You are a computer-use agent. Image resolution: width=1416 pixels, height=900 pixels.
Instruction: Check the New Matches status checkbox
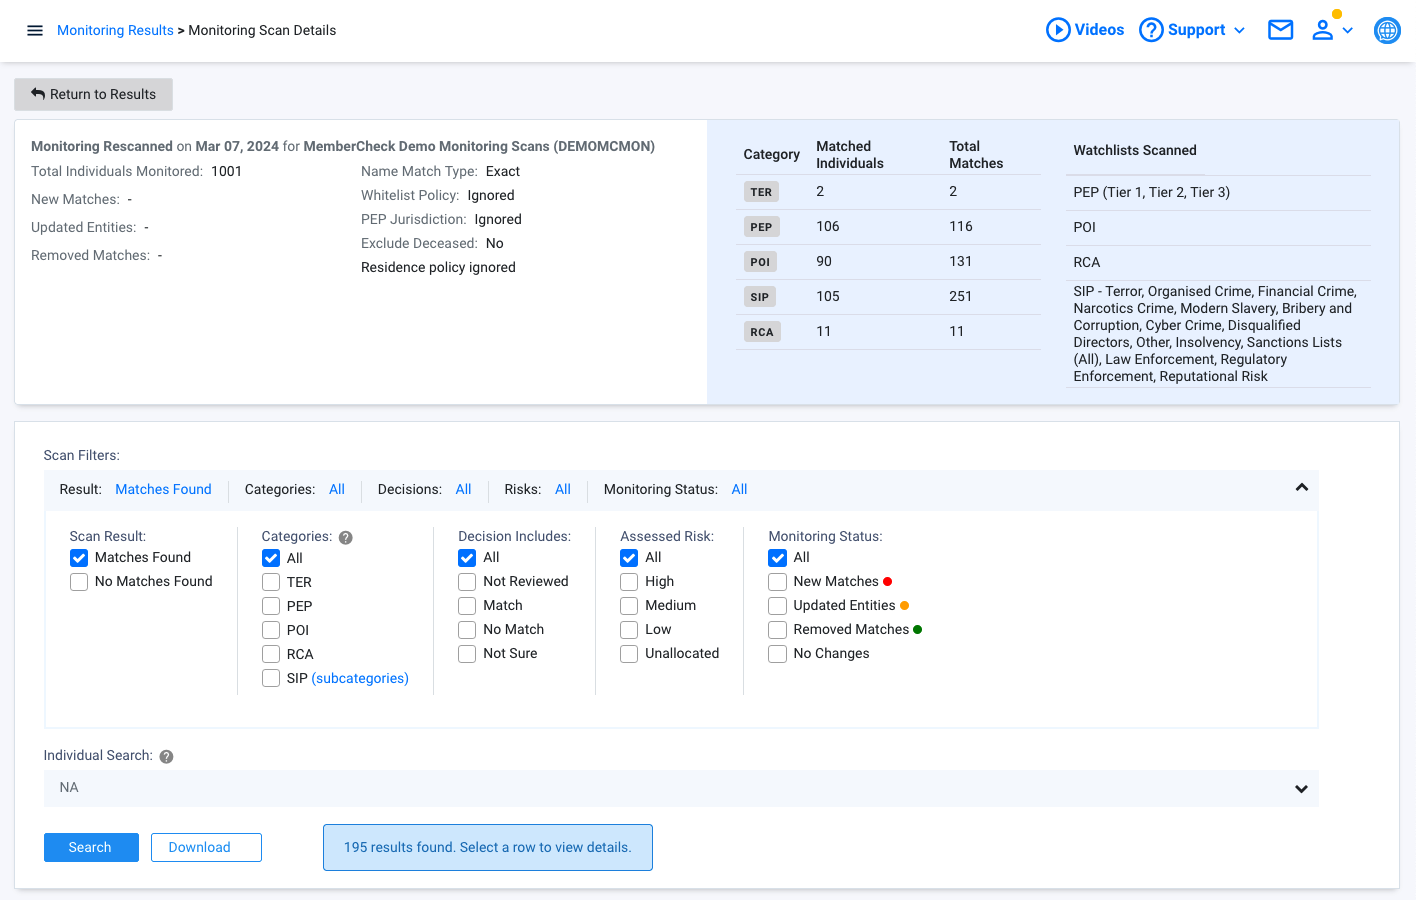778,582
